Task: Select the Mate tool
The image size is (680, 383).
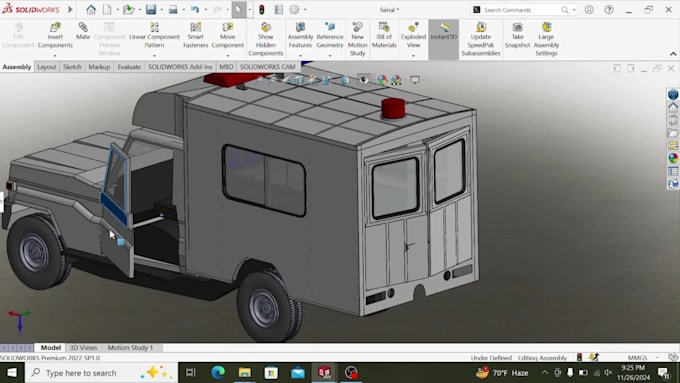Action: (x=83, y=31)
